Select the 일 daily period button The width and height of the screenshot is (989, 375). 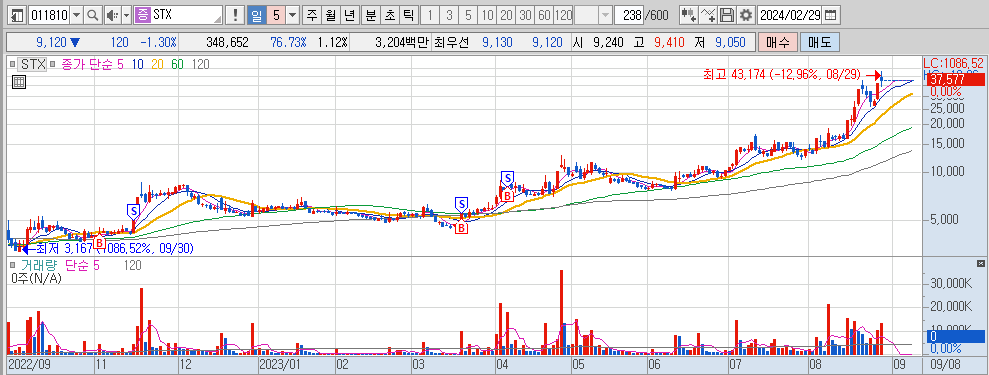pos(256,15)
